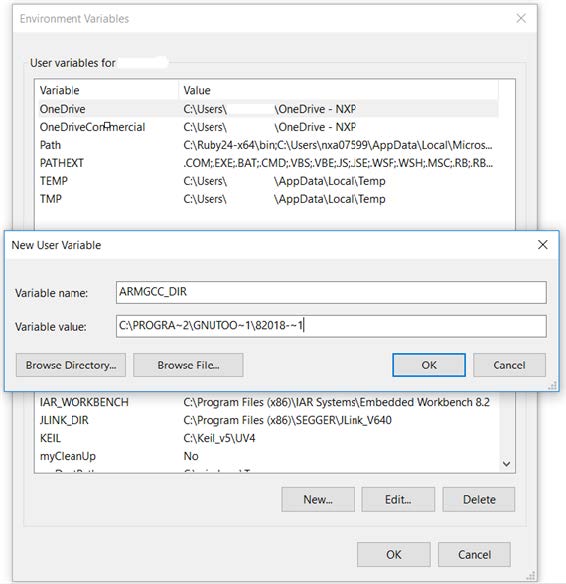566x584 pixels.
Task: Click the Variable name input field
Action: [331, 292]
